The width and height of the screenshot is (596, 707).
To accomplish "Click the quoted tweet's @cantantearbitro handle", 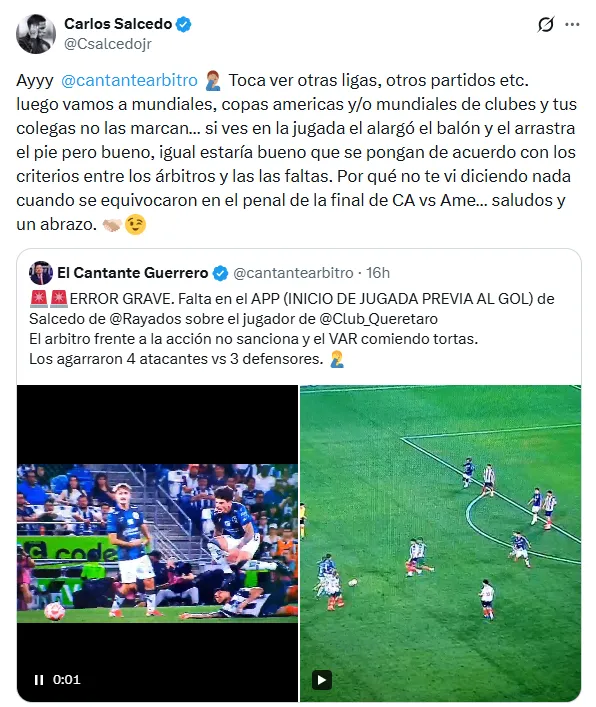I will (x=293, y=273).
